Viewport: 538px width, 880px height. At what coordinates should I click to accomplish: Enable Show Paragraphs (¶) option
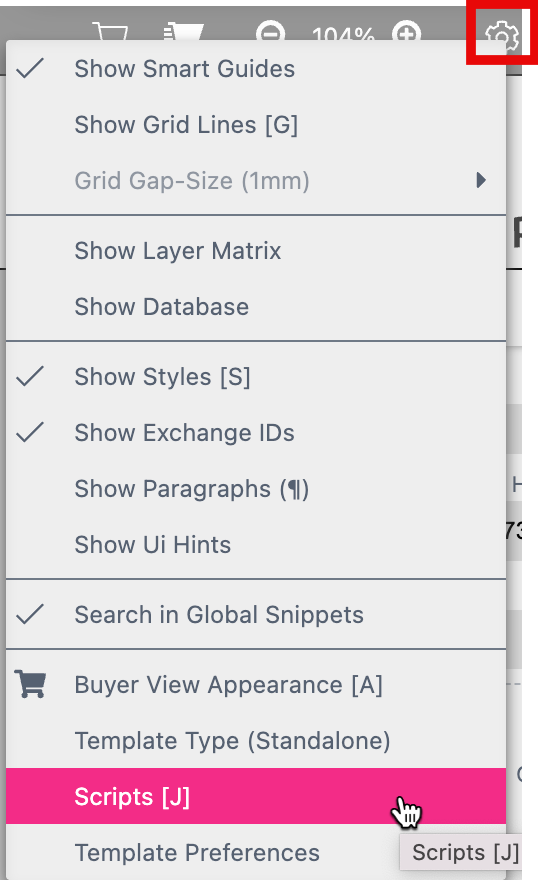256,489
